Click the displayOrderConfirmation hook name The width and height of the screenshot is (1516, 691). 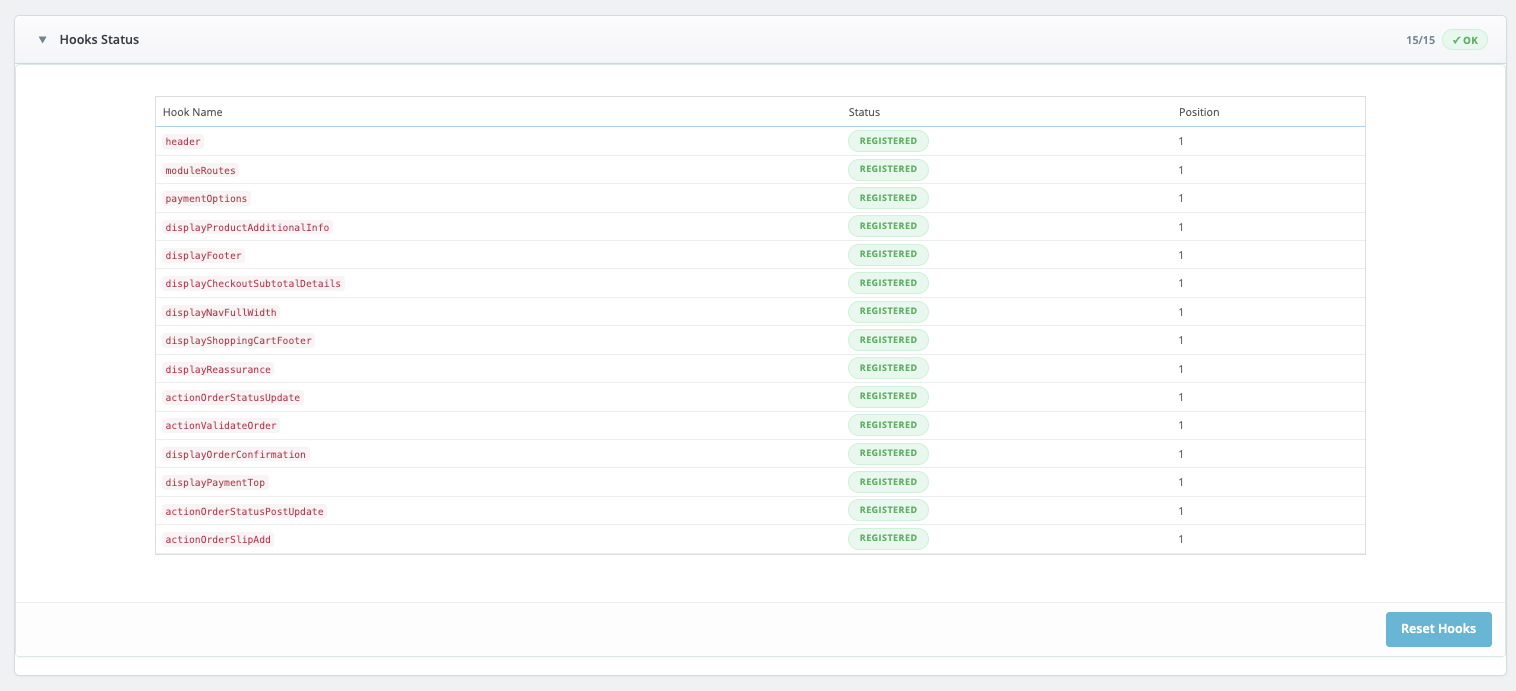[235, 454]
